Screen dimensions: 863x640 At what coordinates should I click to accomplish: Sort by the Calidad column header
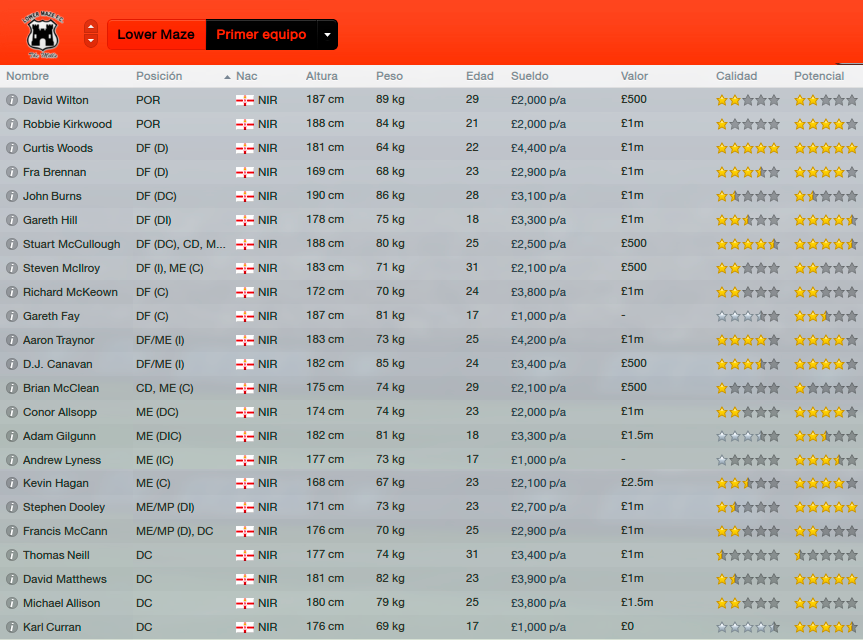click(x=736, y=76)
